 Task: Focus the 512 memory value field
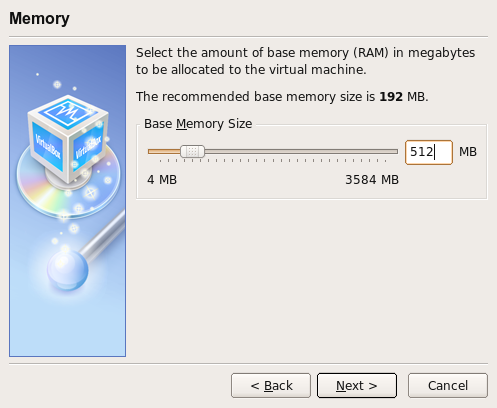(429, 152)
